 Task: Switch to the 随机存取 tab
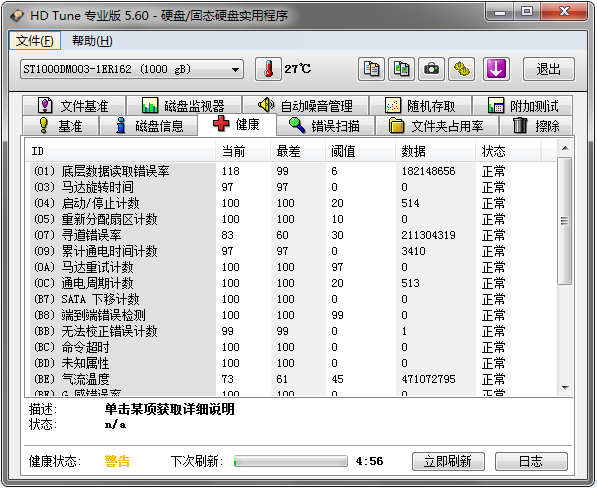(421, 105)
